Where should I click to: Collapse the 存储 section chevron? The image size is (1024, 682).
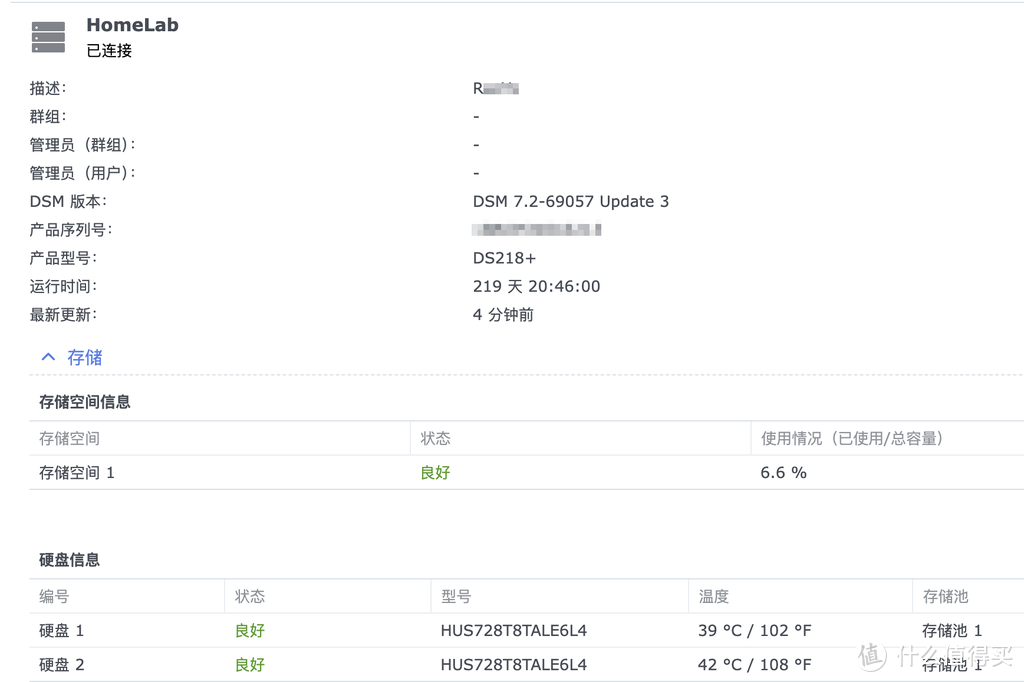[48, 356]
